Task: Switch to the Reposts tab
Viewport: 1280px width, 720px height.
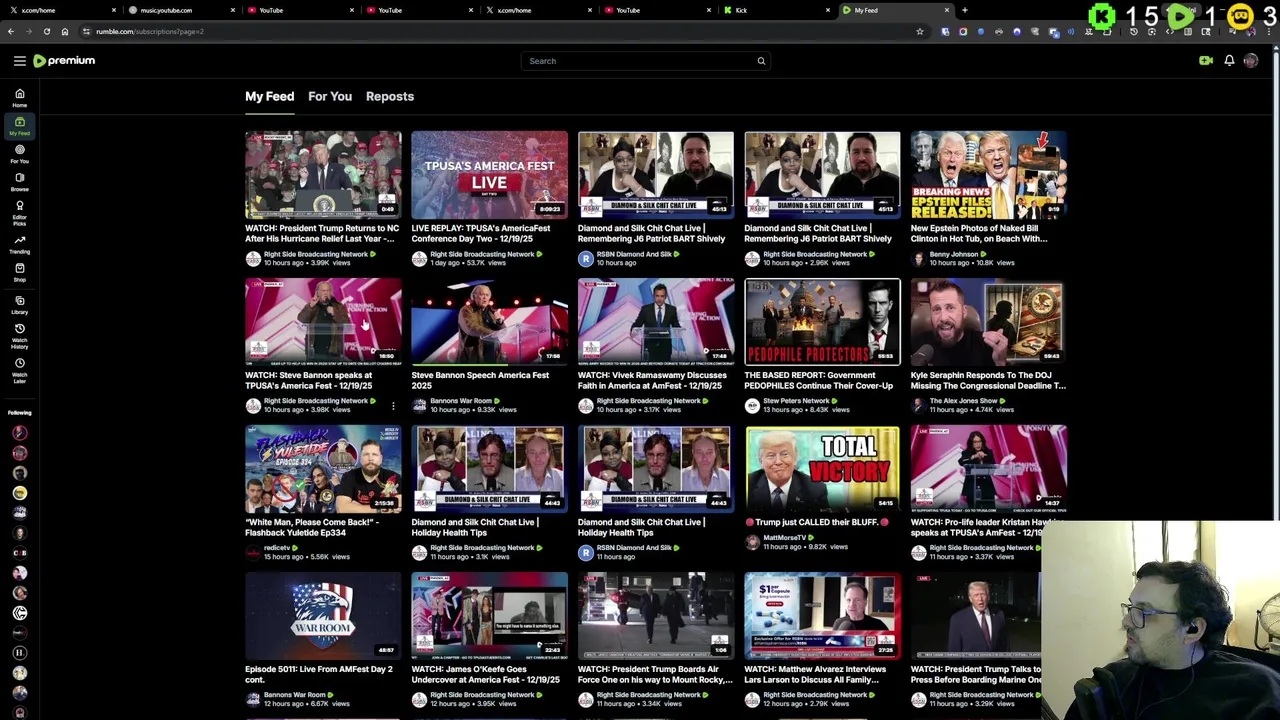Action: pyautogui.click(x=390, y=96)
